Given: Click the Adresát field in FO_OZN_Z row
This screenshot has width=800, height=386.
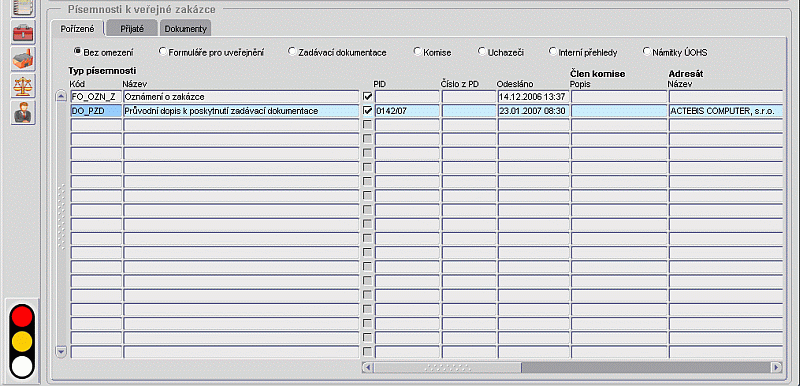Looking at the screenshot, I should point(726,96).
